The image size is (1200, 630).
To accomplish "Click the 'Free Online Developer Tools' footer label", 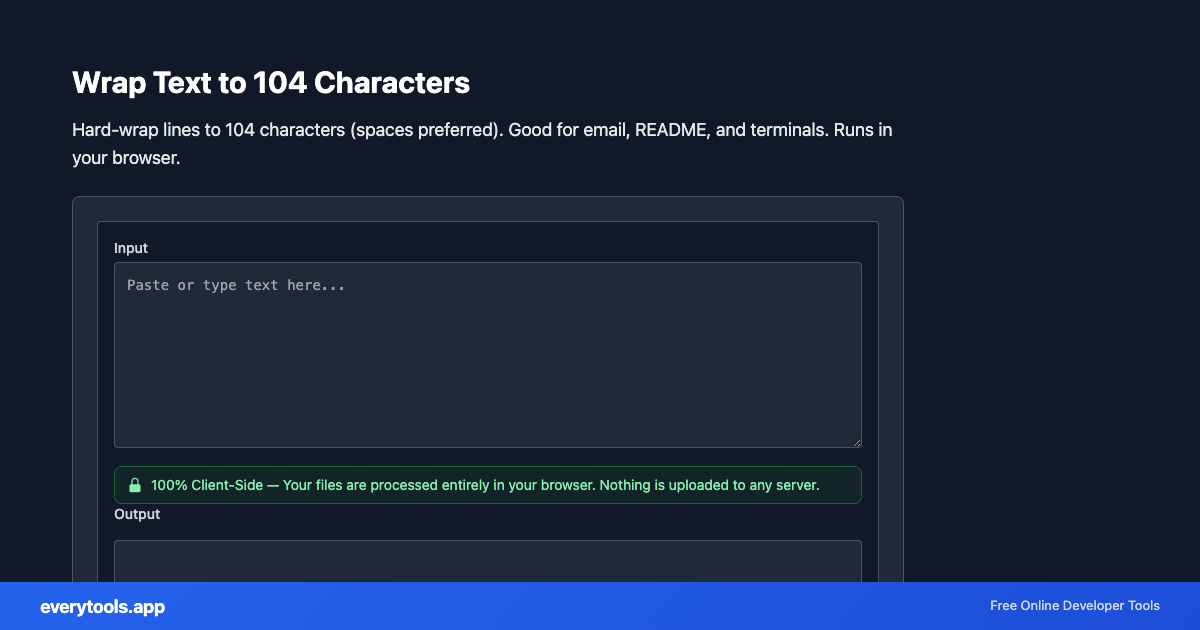I will coord(1074,606).
